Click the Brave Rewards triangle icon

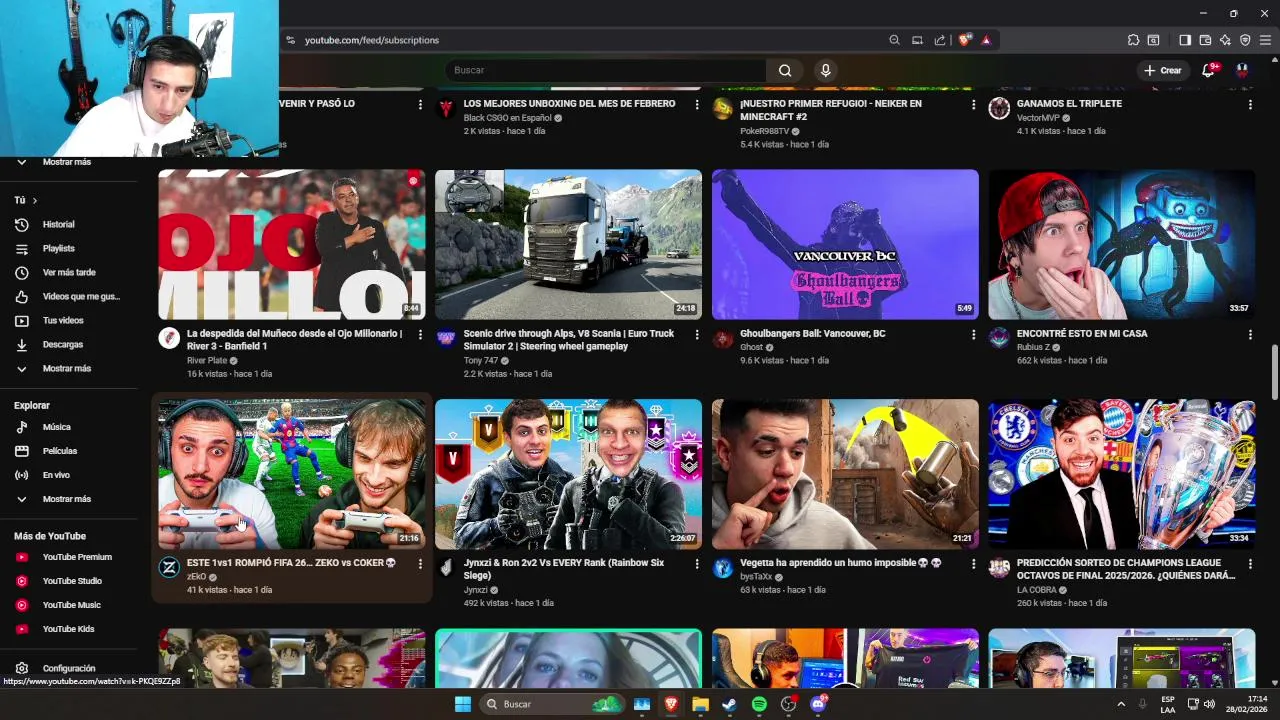pyautogui.click(x=986, y=40)
